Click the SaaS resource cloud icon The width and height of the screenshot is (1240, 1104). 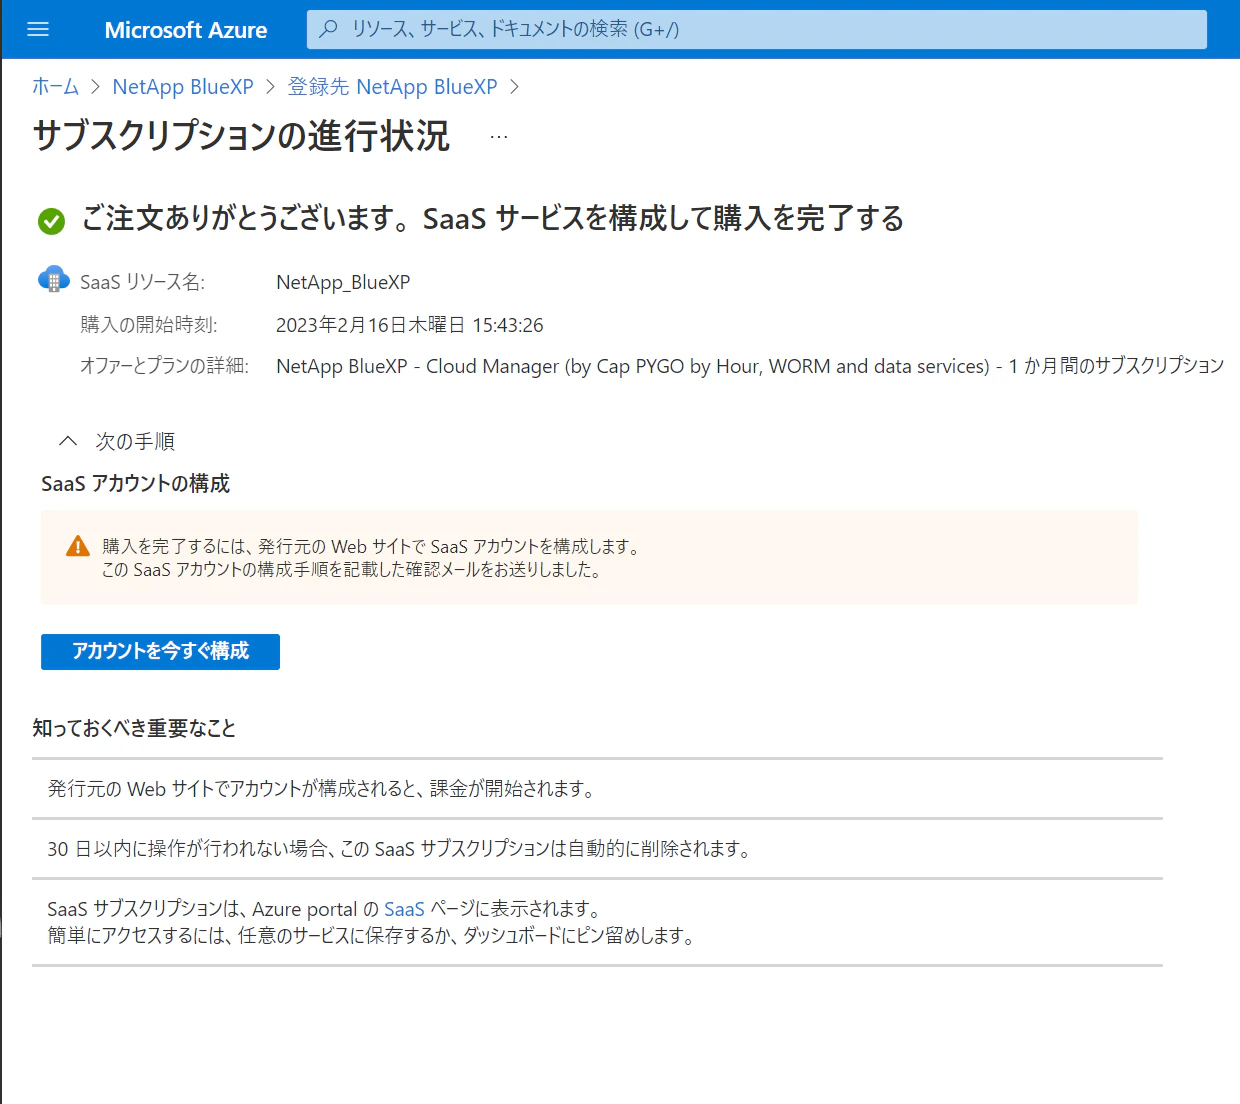(x=54, y=279)
